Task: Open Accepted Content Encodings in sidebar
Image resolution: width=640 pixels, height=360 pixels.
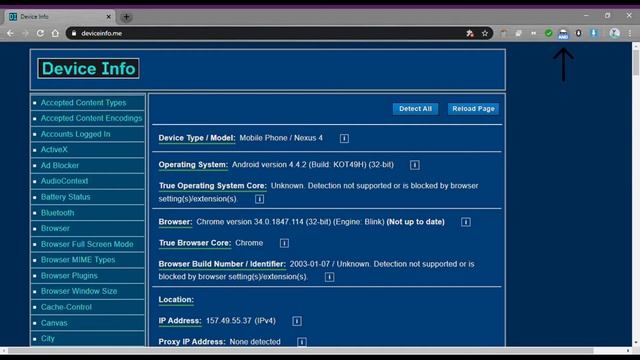Action: [x=91, y=118]
